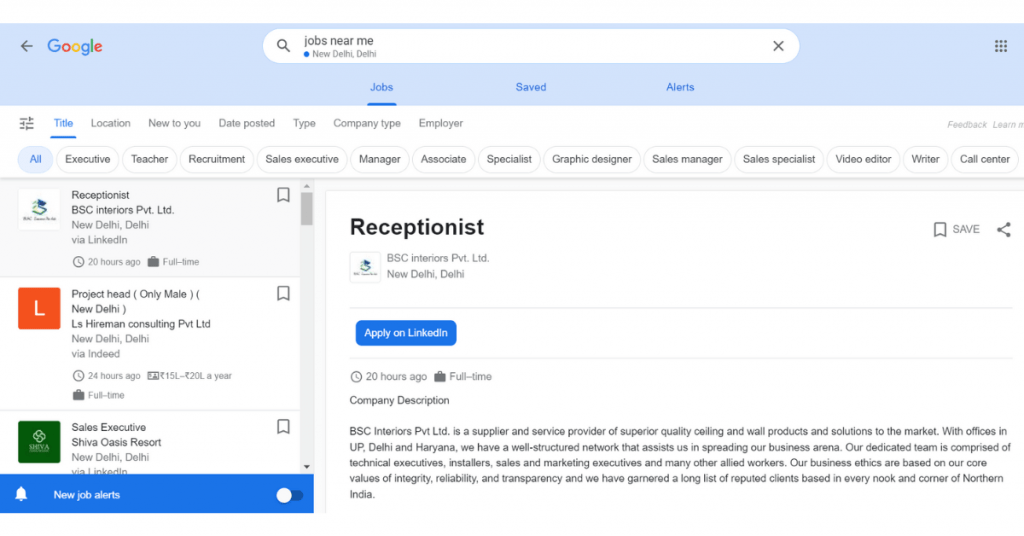Select the Type filter category
The height and width of the screenshot is (536, 1024).
pyautogui.click(x=304, y=123)
